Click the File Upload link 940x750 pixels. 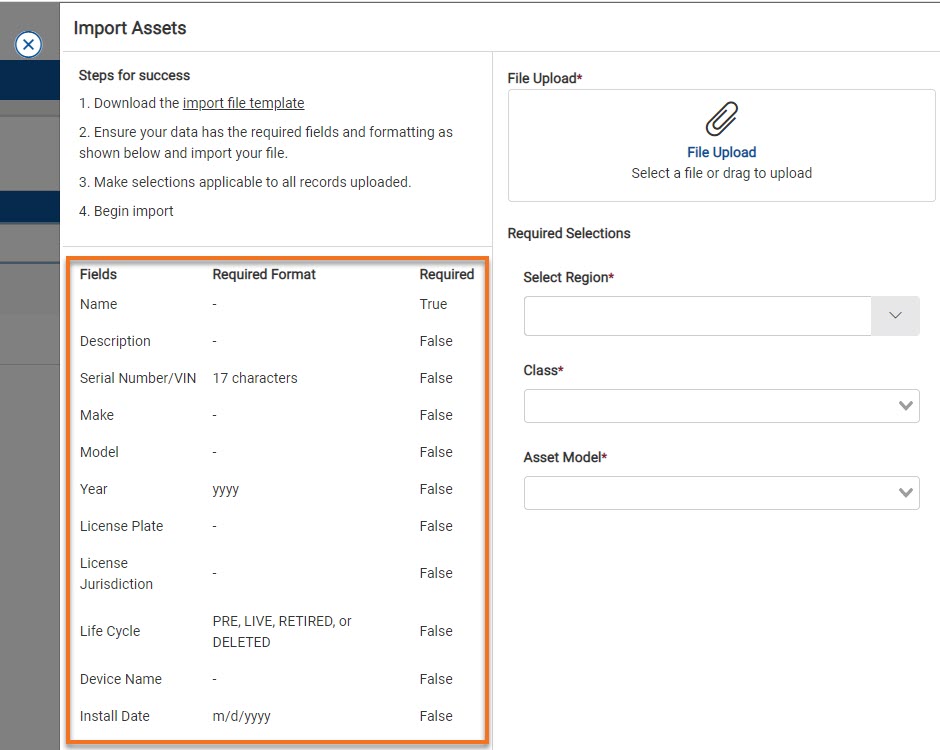pos(722,152)
